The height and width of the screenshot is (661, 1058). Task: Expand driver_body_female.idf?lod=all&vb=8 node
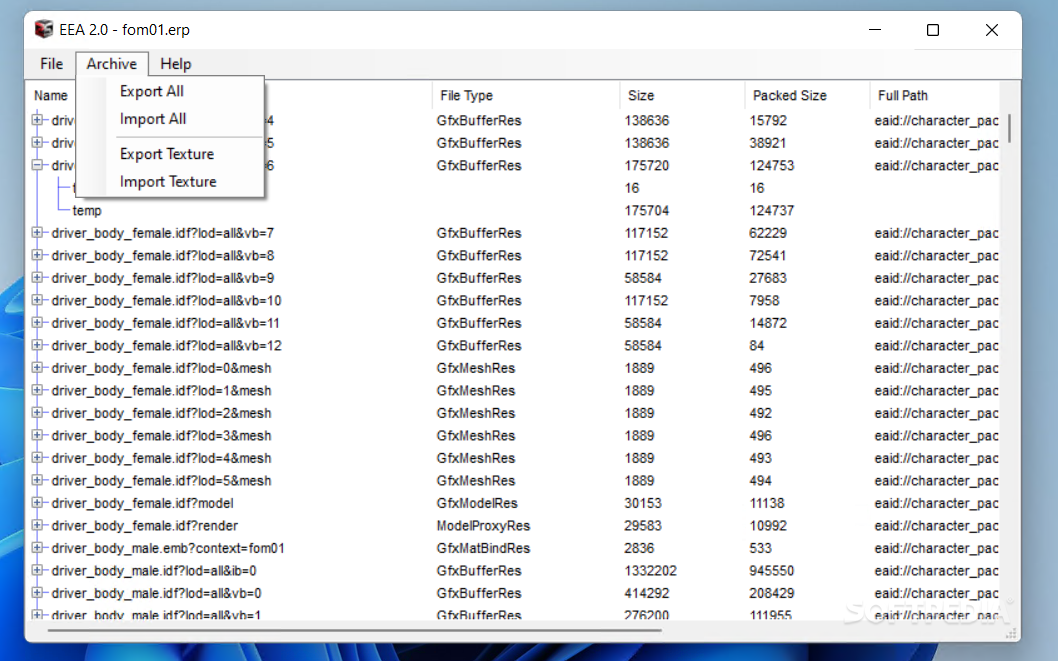(37, 255)
